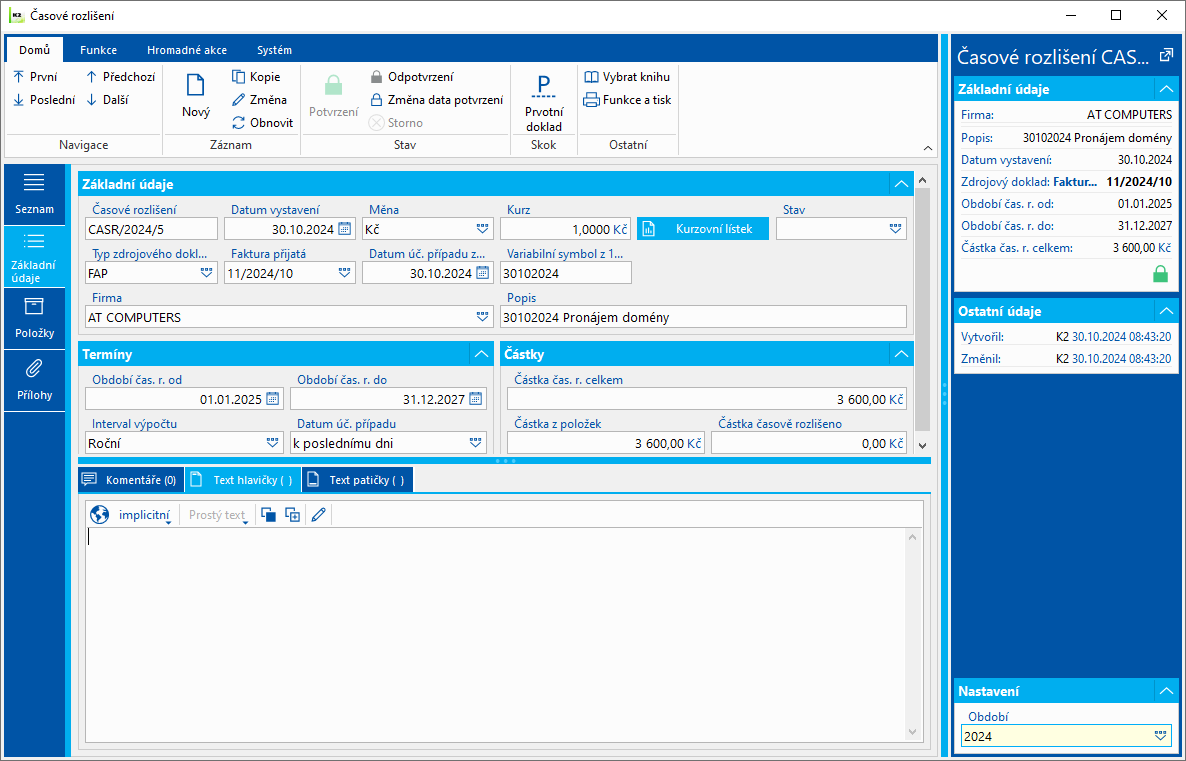
Task: Click the Variabilní symbol field
Action: (x=566, y=273)
